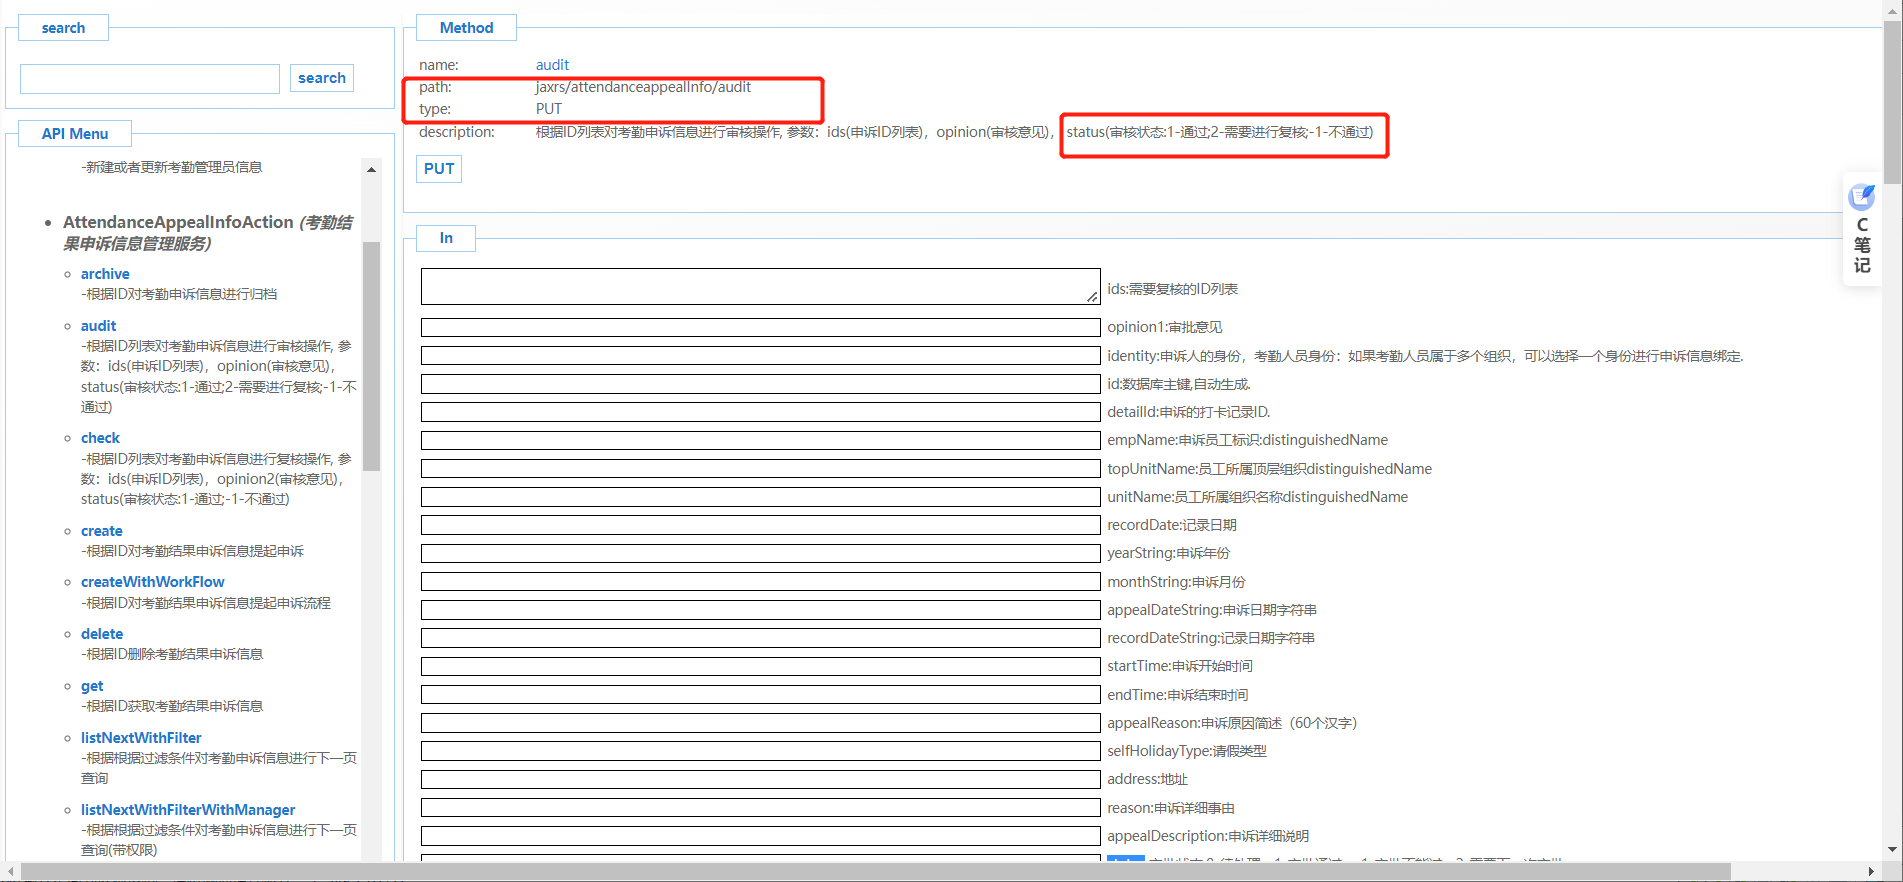Click the recordDateString input field
This screenshot has height=882, width=1903.
click(x=760, y=638)
